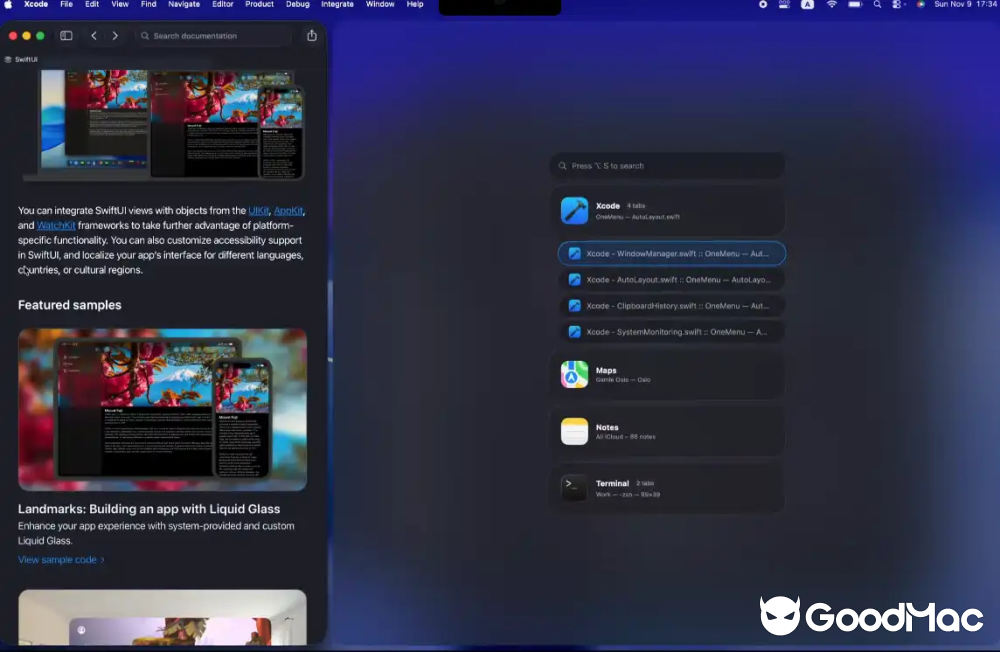
Task: Switch to the Terminal app icon
Action: (574, 488)
